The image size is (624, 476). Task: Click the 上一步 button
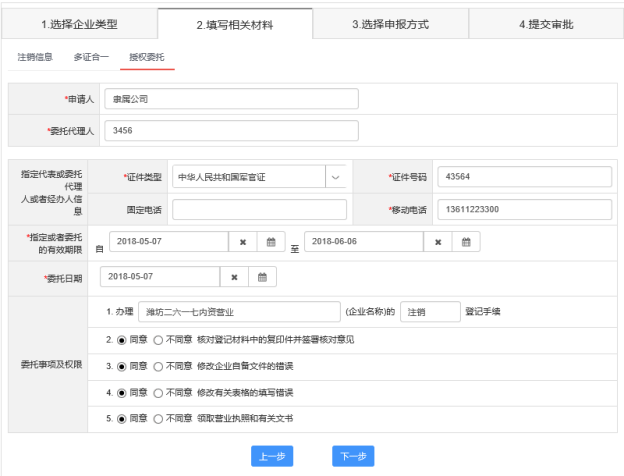coord(271,456)
